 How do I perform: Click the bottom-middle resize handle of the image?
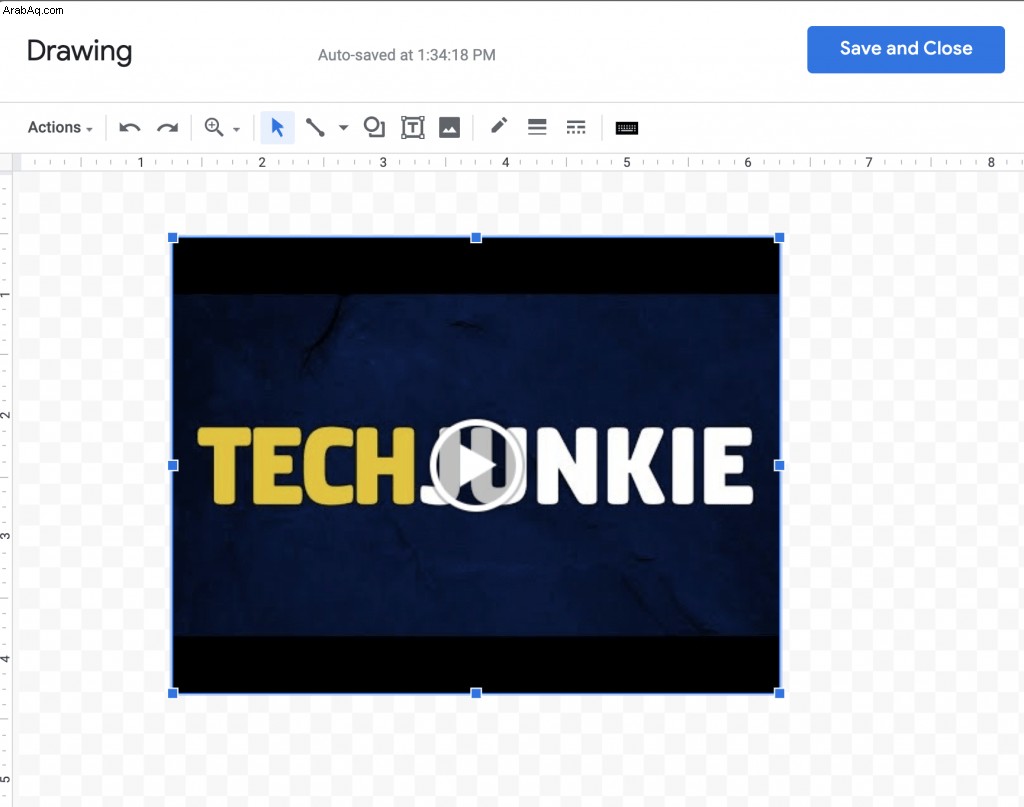click(476, 693)
